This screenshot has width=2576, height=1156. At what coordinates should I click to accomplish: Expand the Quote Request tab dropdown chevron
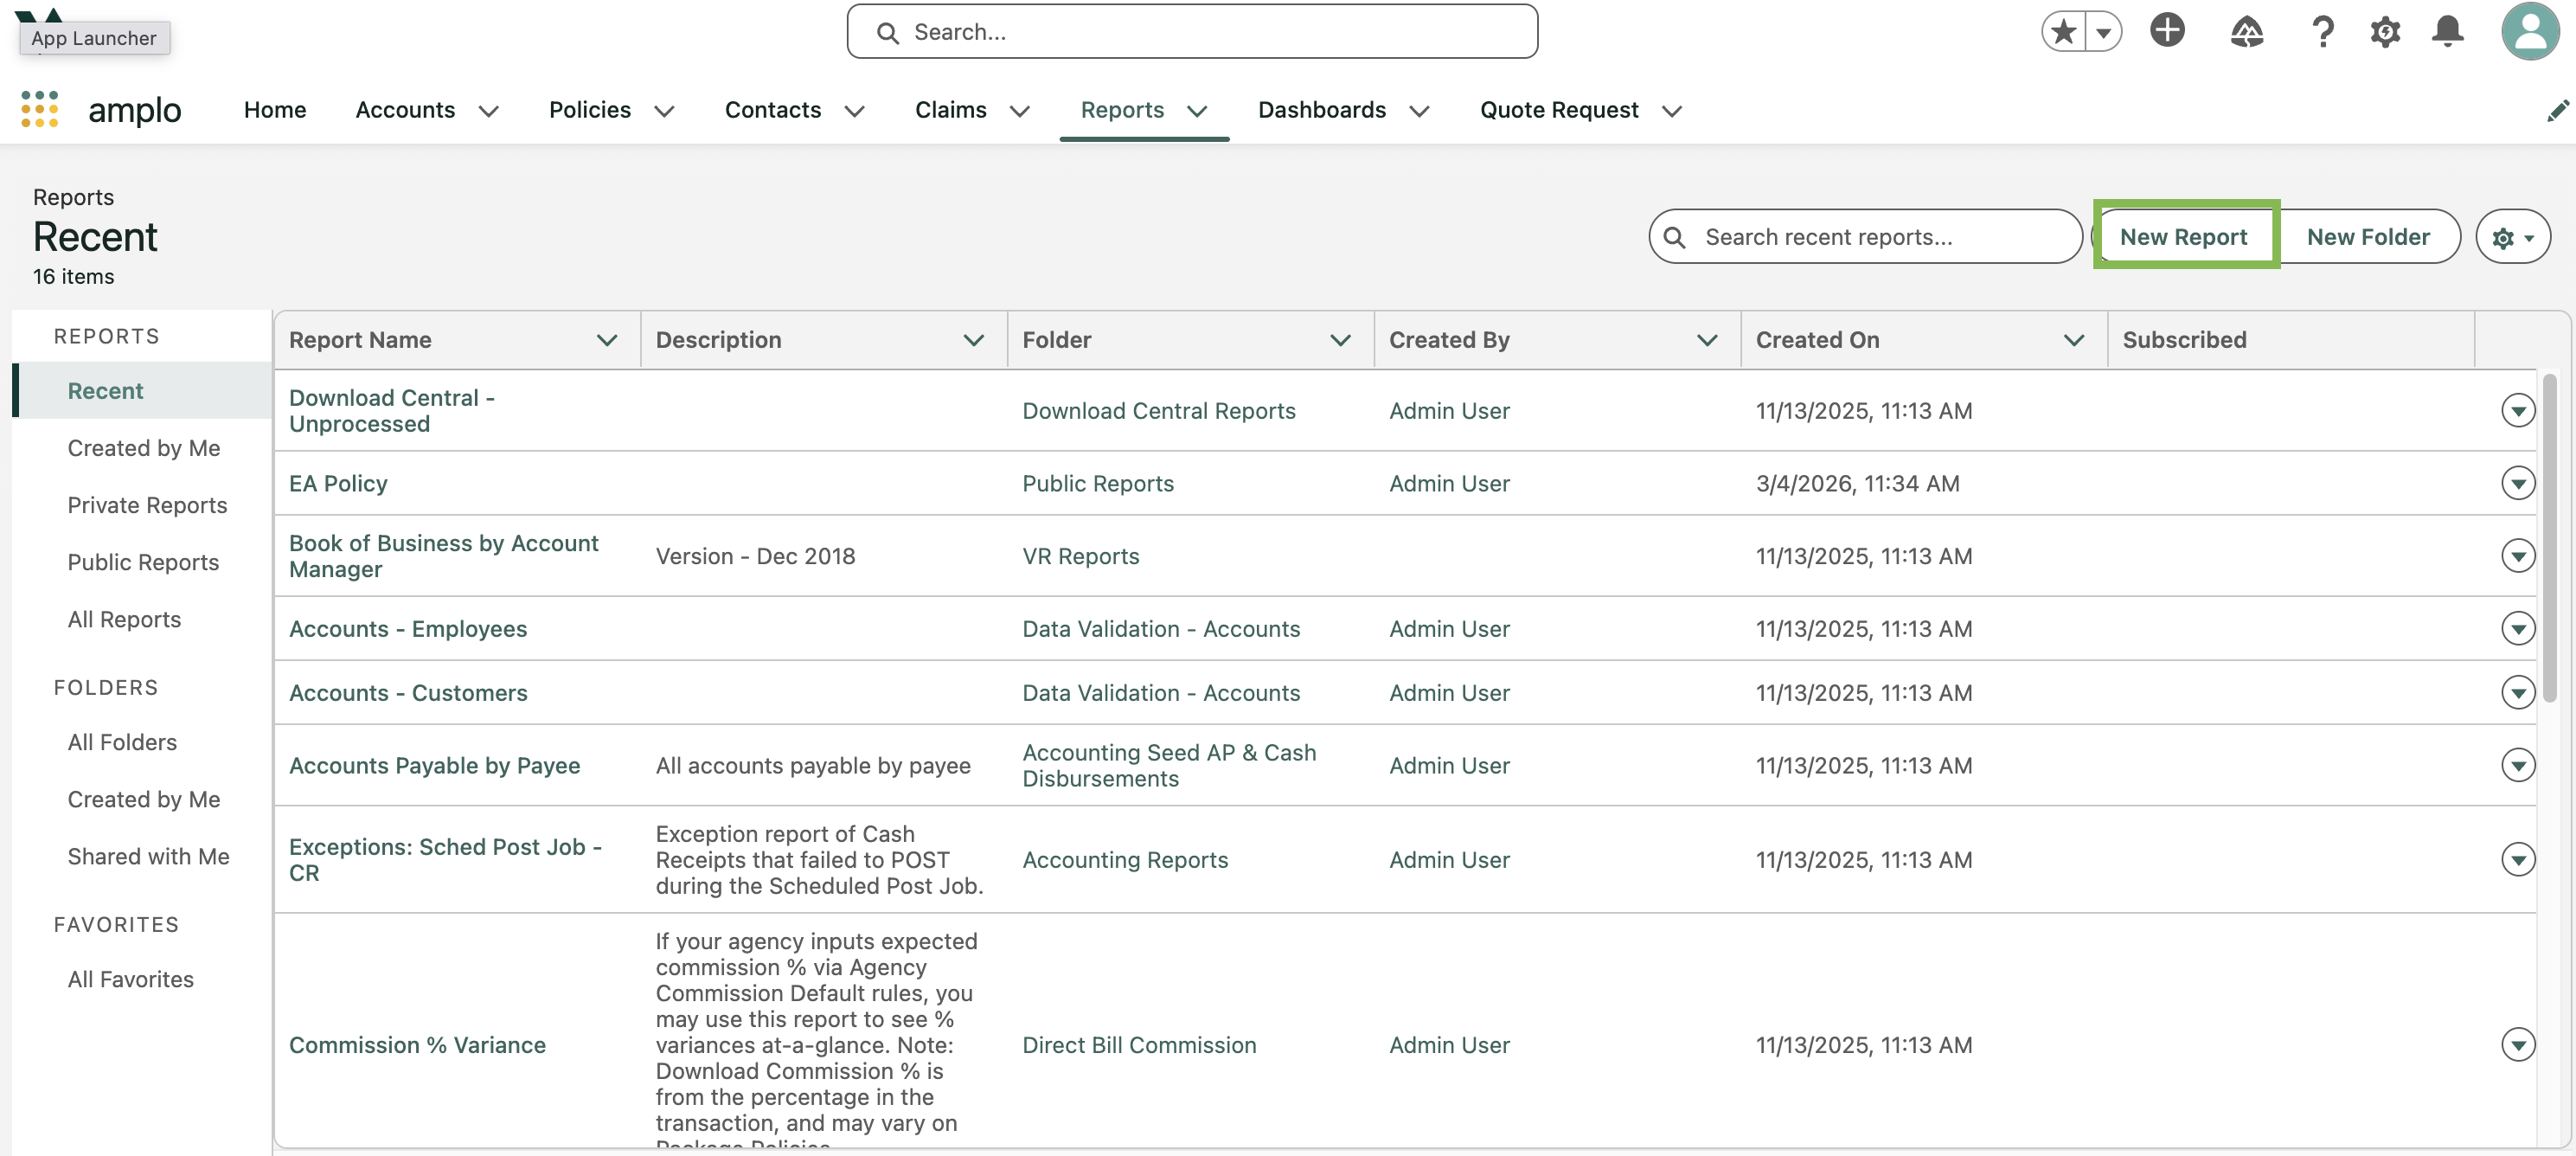pyautogui.click(x=1671, y=111)
